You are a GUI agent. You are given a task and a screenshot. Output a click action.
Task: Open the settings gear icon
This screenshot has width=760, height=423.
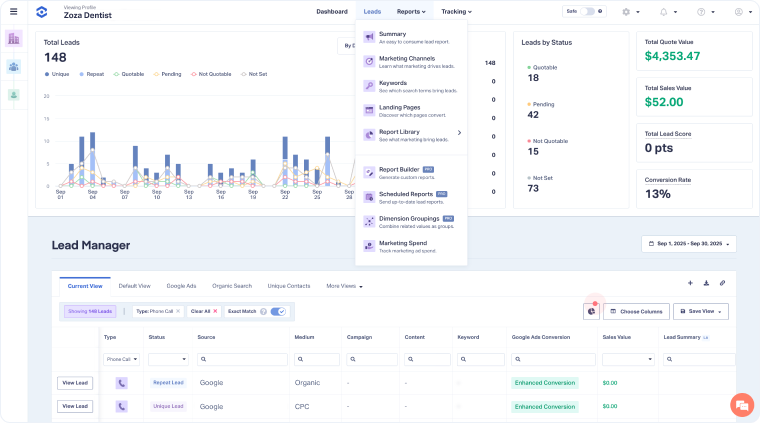point(626,12)
